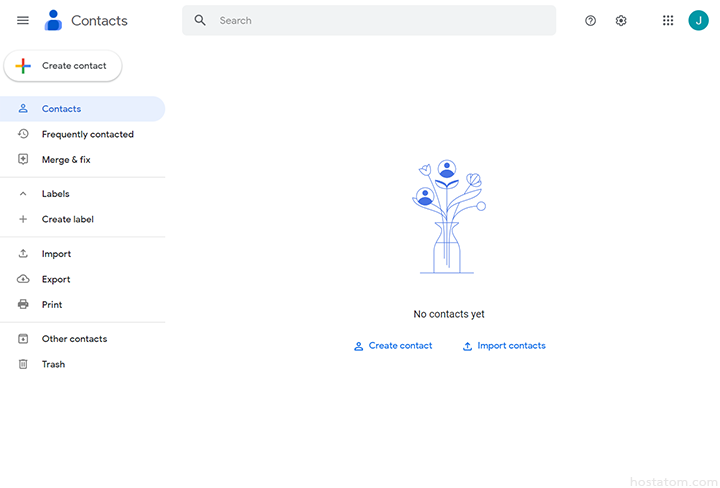Screen dimensions: 720x488
Task: Open the settings gear icon
Action: [x=621, y=20]
